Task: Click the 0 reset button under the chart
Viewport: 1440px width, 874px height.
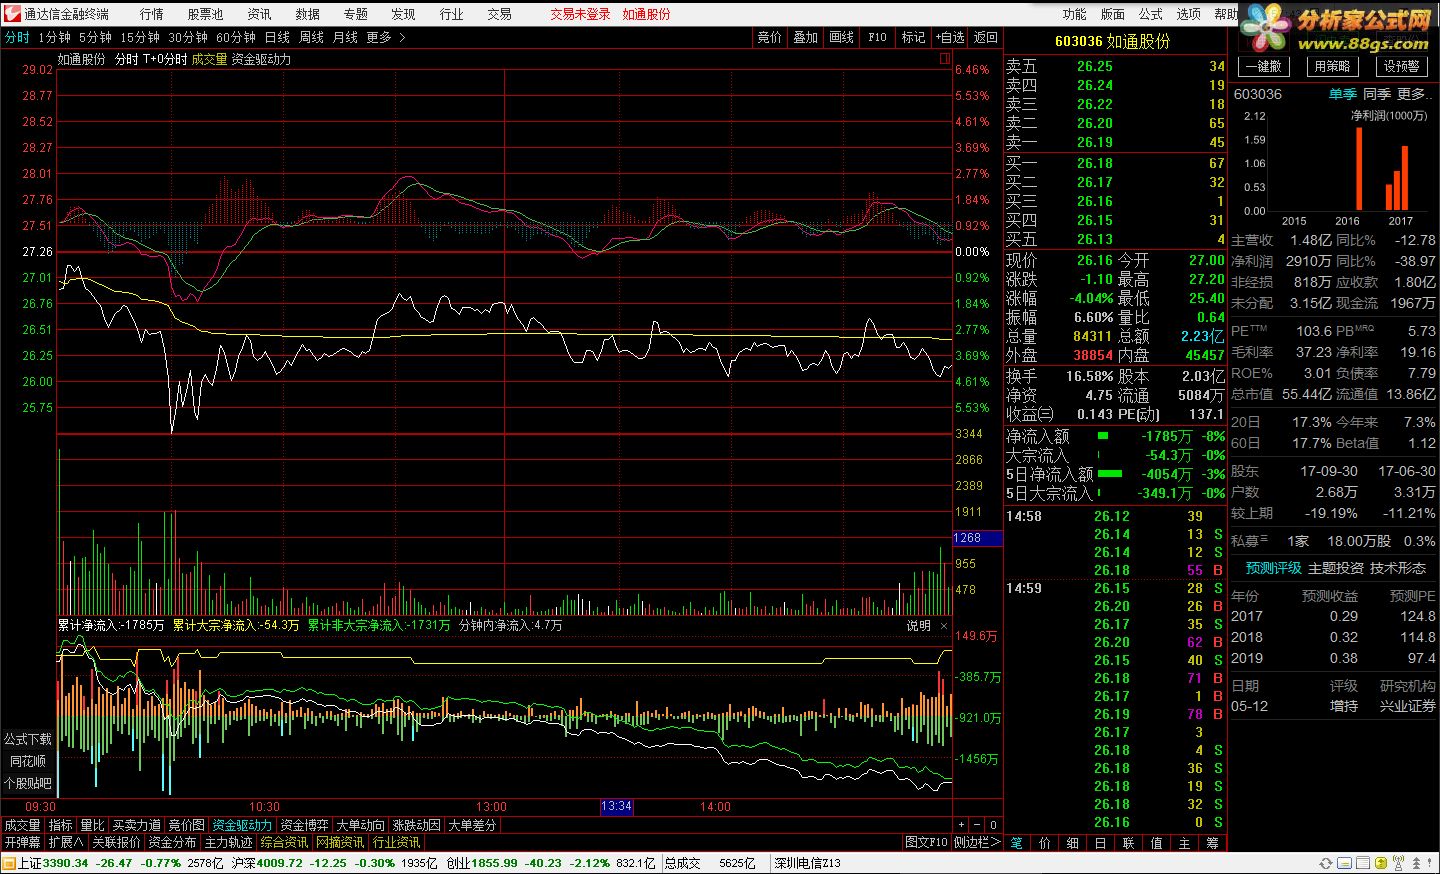Action: (x=992, y=825)
